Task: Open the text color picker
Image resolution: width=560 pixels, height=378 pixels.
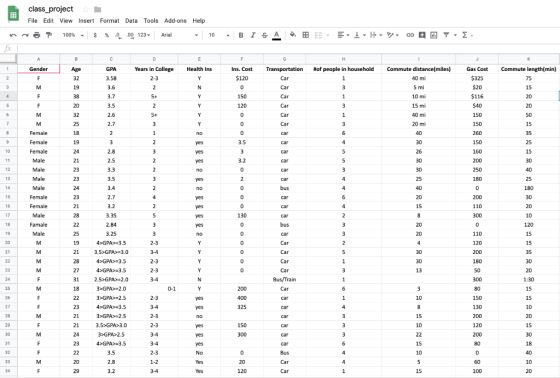Action: [x=276, y=35]
